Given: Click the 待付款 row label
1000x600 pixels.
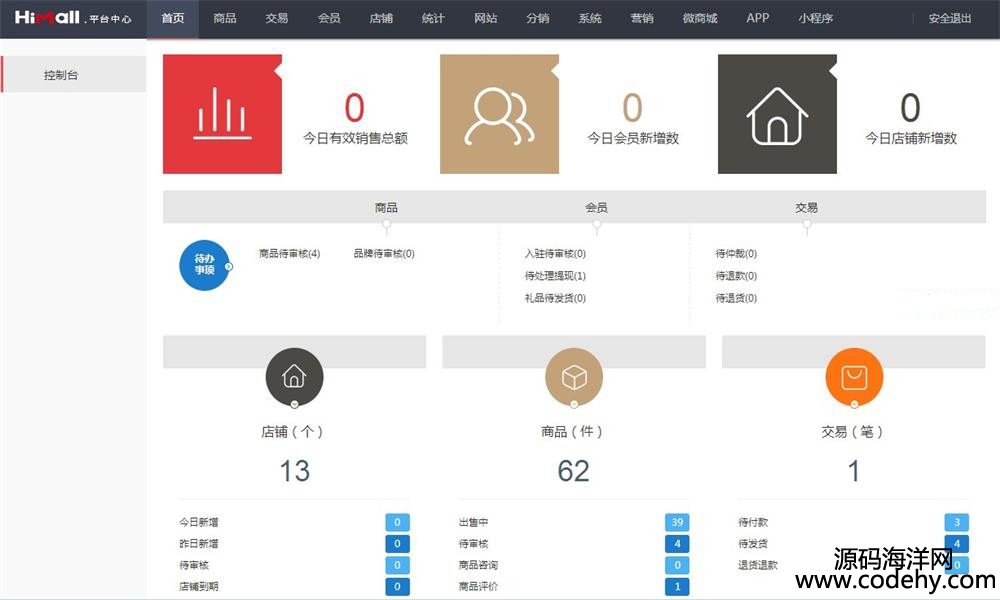Looking at the screenshot, I should (x=753, y=522).
